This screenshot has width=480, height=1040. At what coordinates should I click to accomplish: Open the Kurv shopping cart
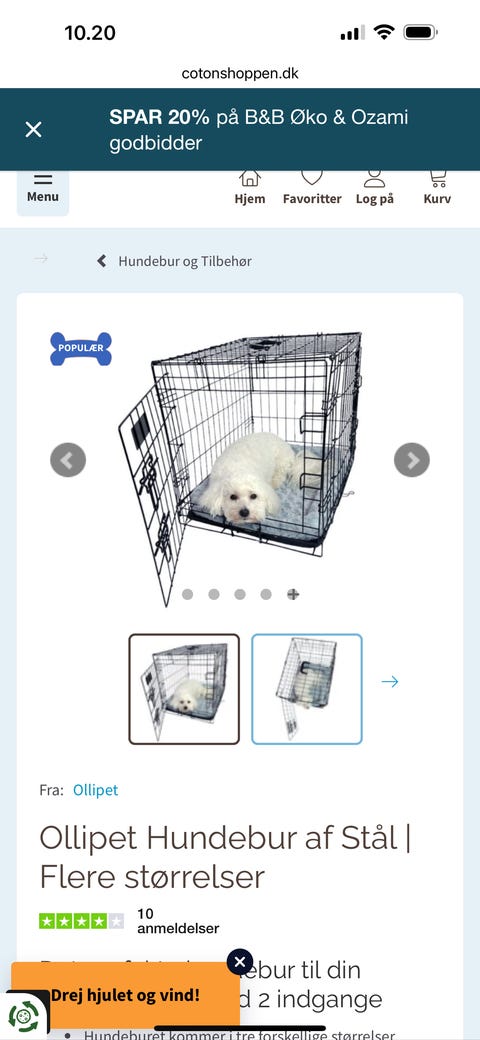[438, 189]
